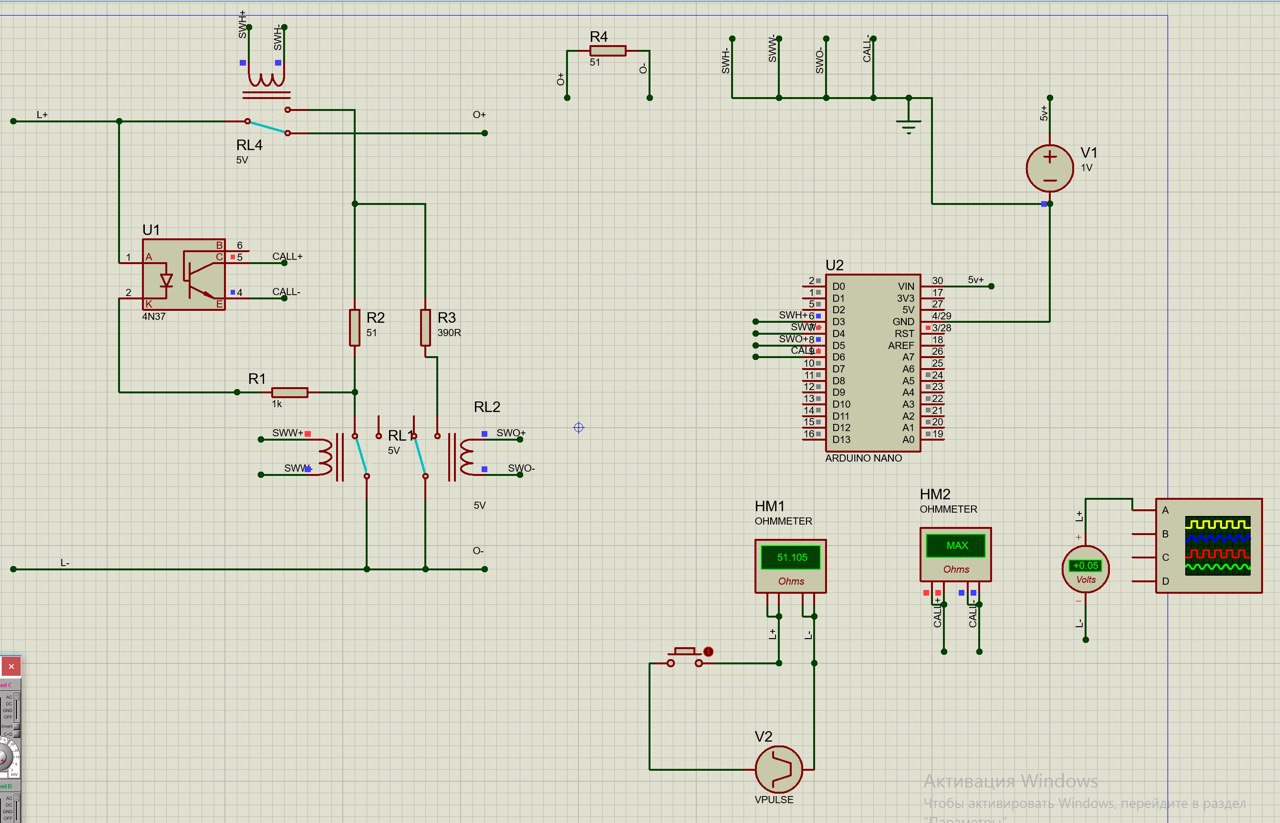The width and height of the screenshot is (1280, 823).
Task: Select resistor R2 body (51)
Action: pyautogui.click(x=355, y=328)
